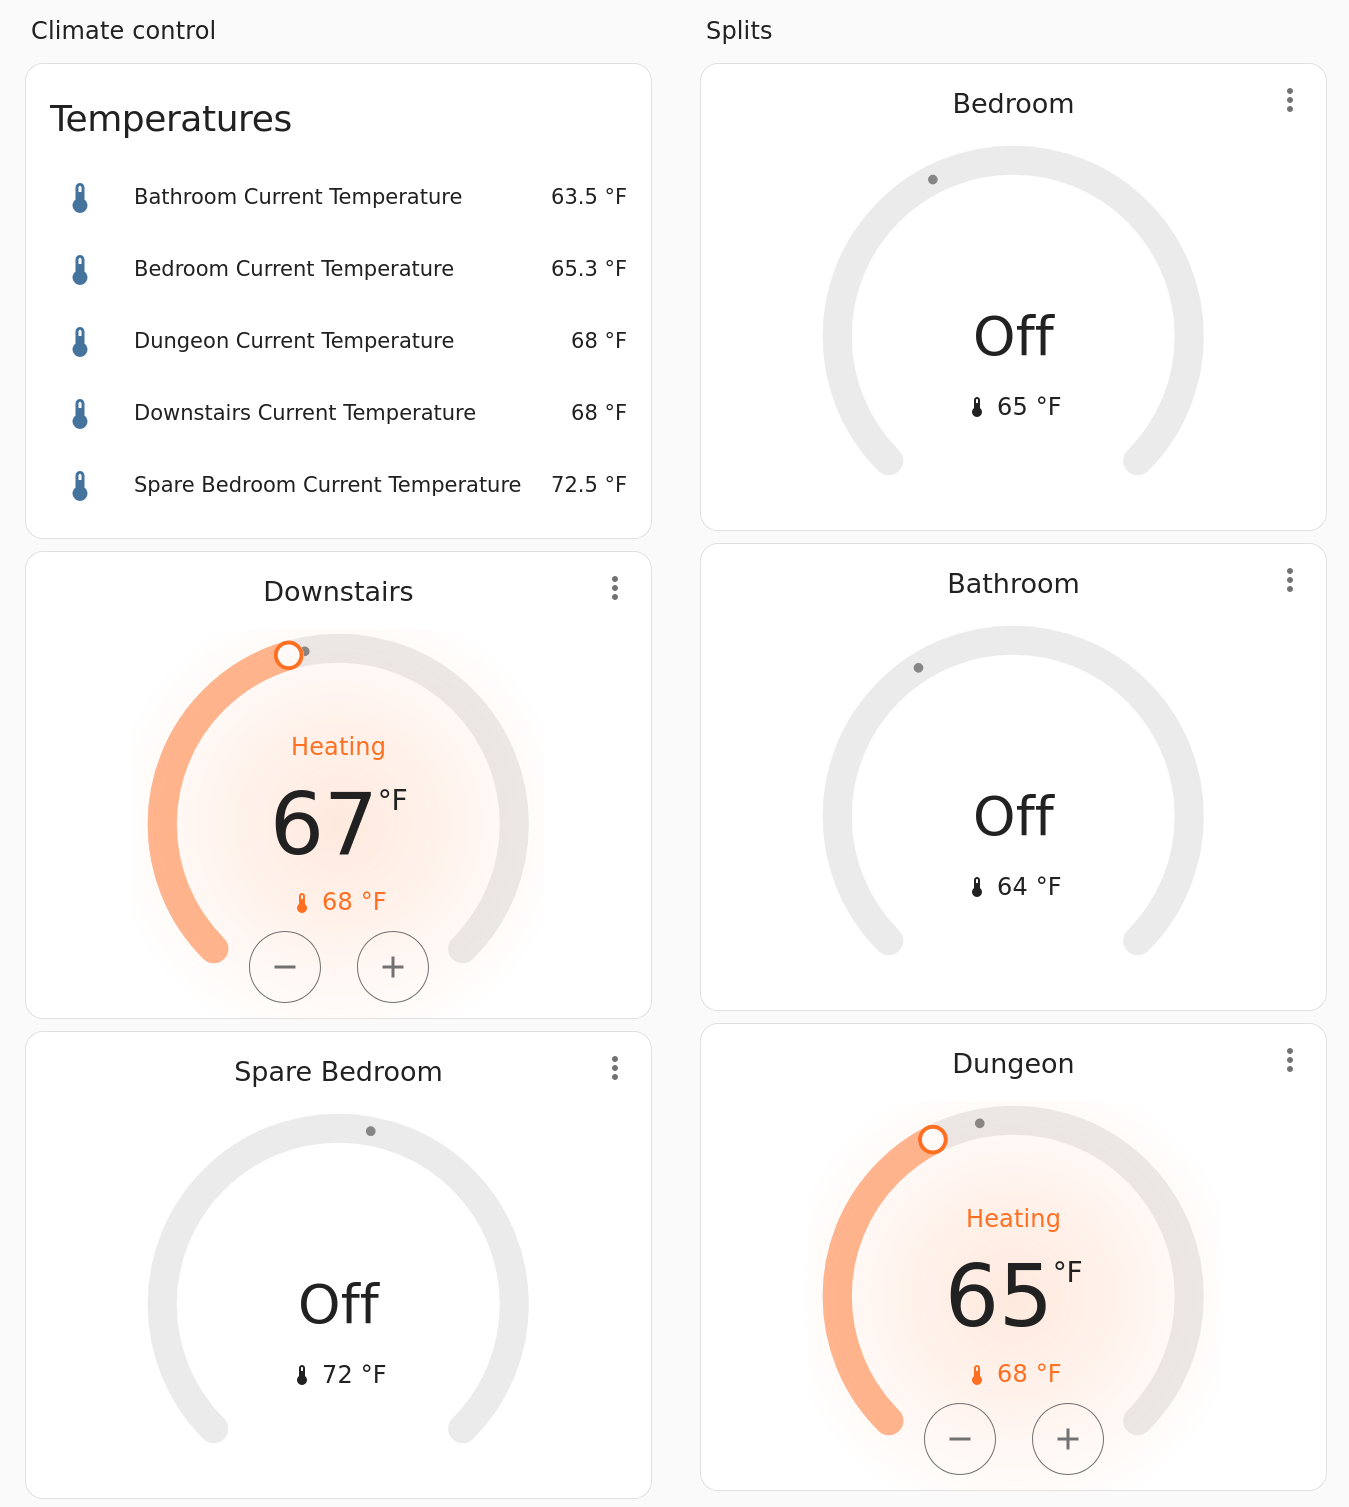Open the Dungeon card three-dot menu
Image resolution: width=1349 pixels, height=1507 pixels.
coord(1289,1060)
